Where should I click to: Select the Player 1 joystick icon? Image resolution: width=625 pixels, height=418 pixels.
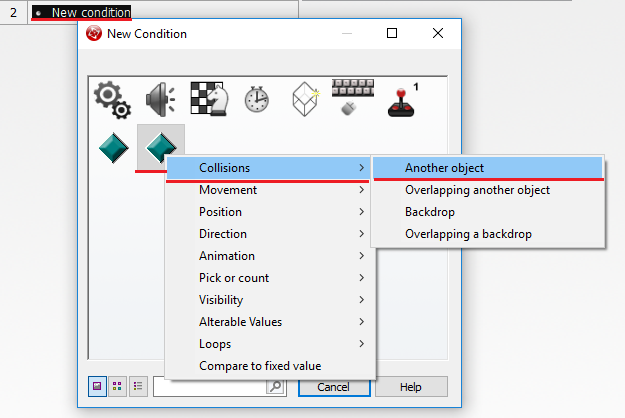(x=403, y=100)
